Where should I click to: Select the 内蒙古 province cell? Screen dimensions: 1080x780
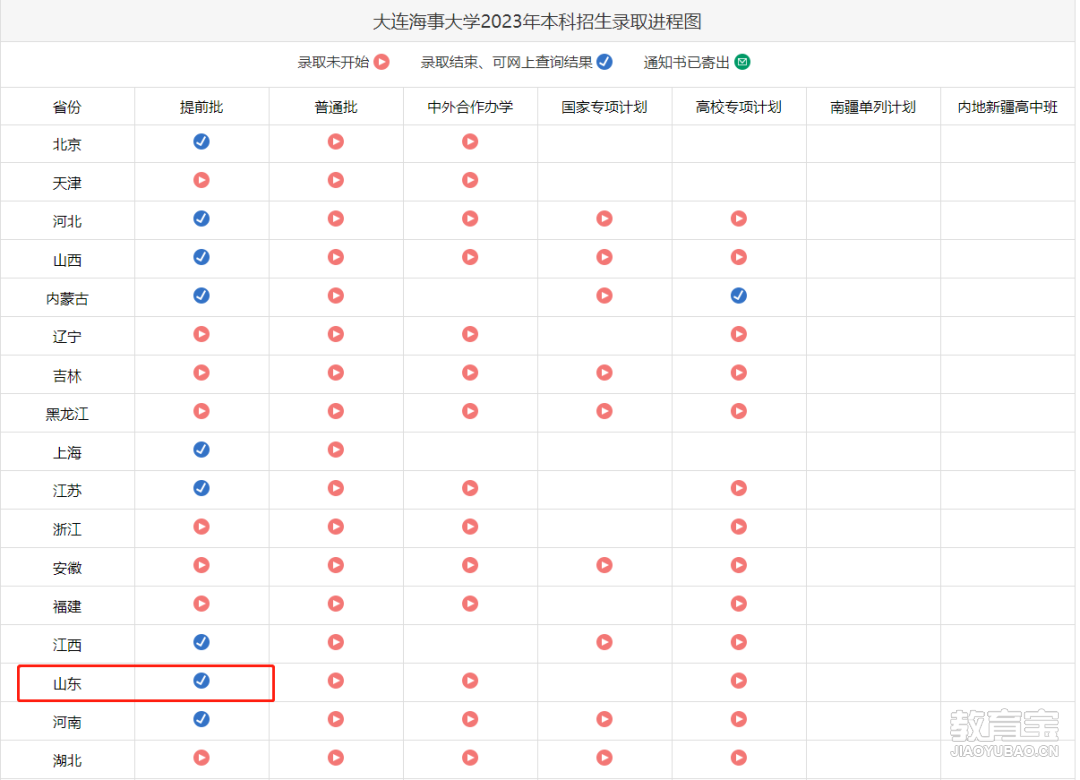coord(67,299)
